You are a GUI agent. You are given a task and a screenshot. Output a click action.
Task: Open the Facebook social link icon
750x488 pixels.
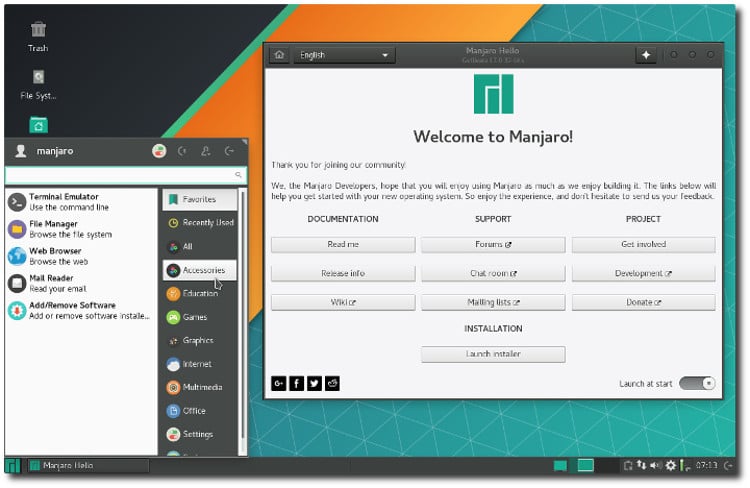[x=296, y=383]
